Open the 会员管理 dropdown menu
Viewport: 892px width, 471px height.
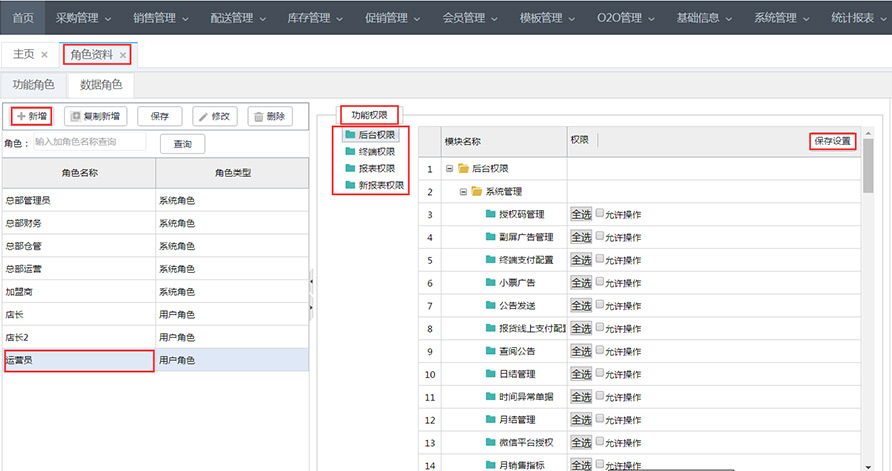point(470,18)
